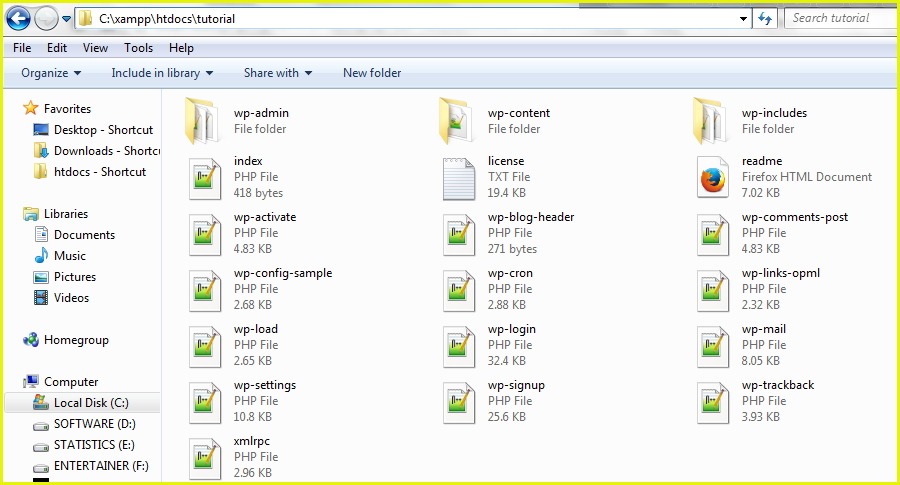This screenshot has width=900, height=485.
Task: Select the wp-content folder icon
Action: tap(456, 121)
